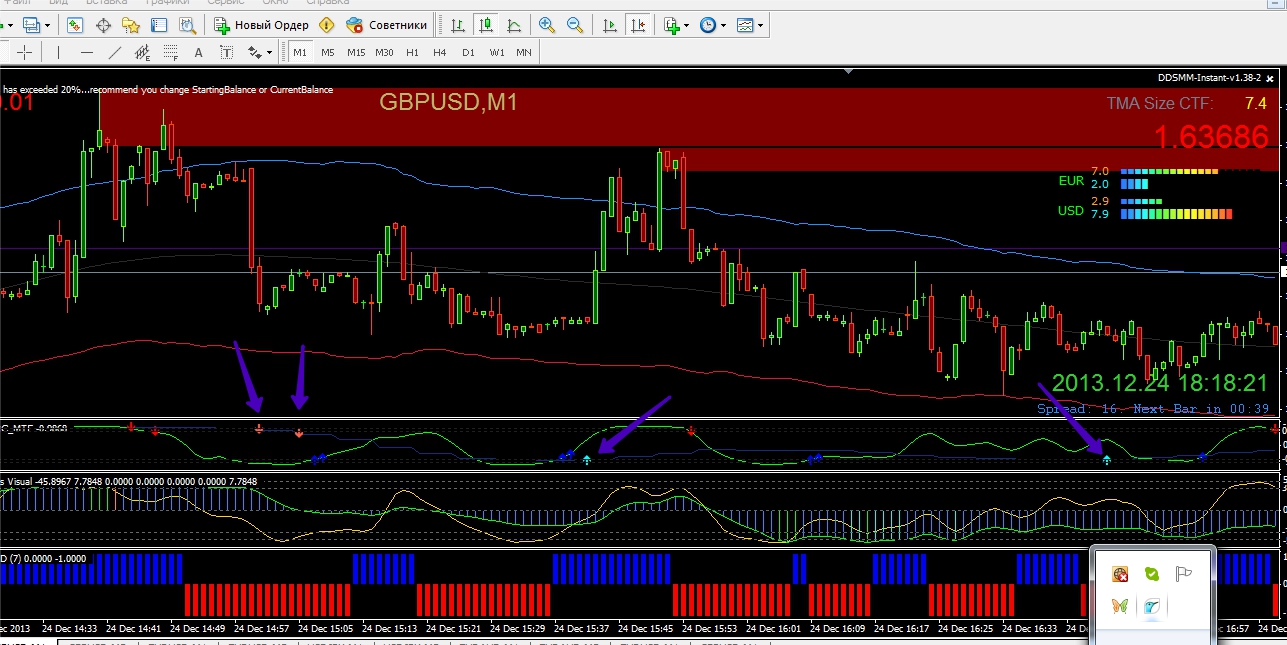Show the Navigator folder-star icon
The image size is (1287, 645).
click(x=131, y=25)
